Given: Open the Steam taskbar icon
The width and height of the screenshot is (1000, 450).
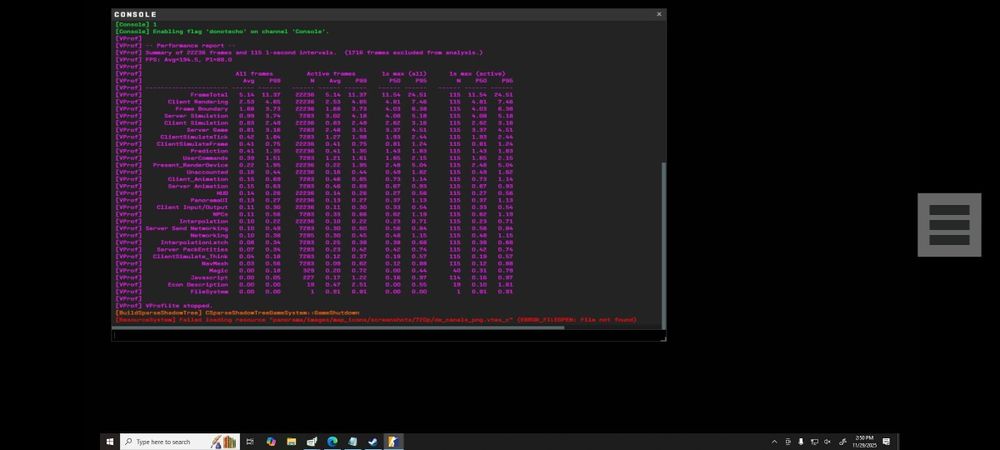Looking at the screenshot, I should [373, 442].
